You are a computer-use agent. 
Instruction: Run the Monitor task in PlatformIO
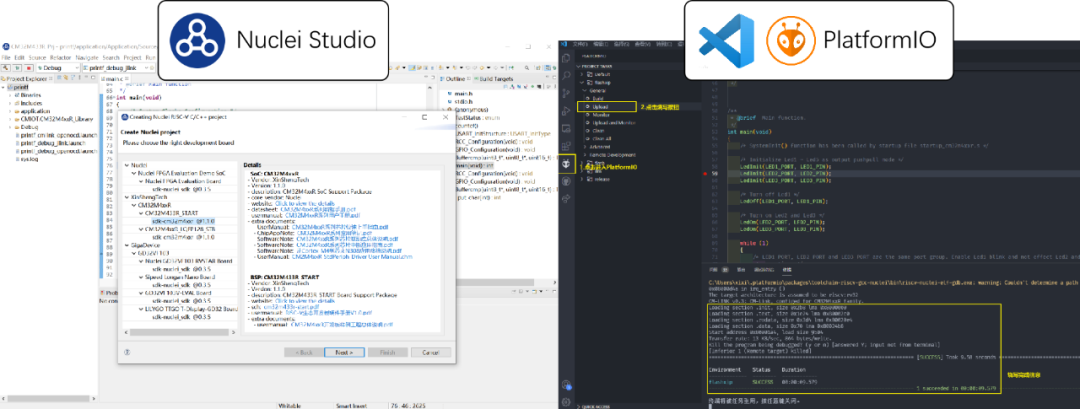click(x=601, y=115)
